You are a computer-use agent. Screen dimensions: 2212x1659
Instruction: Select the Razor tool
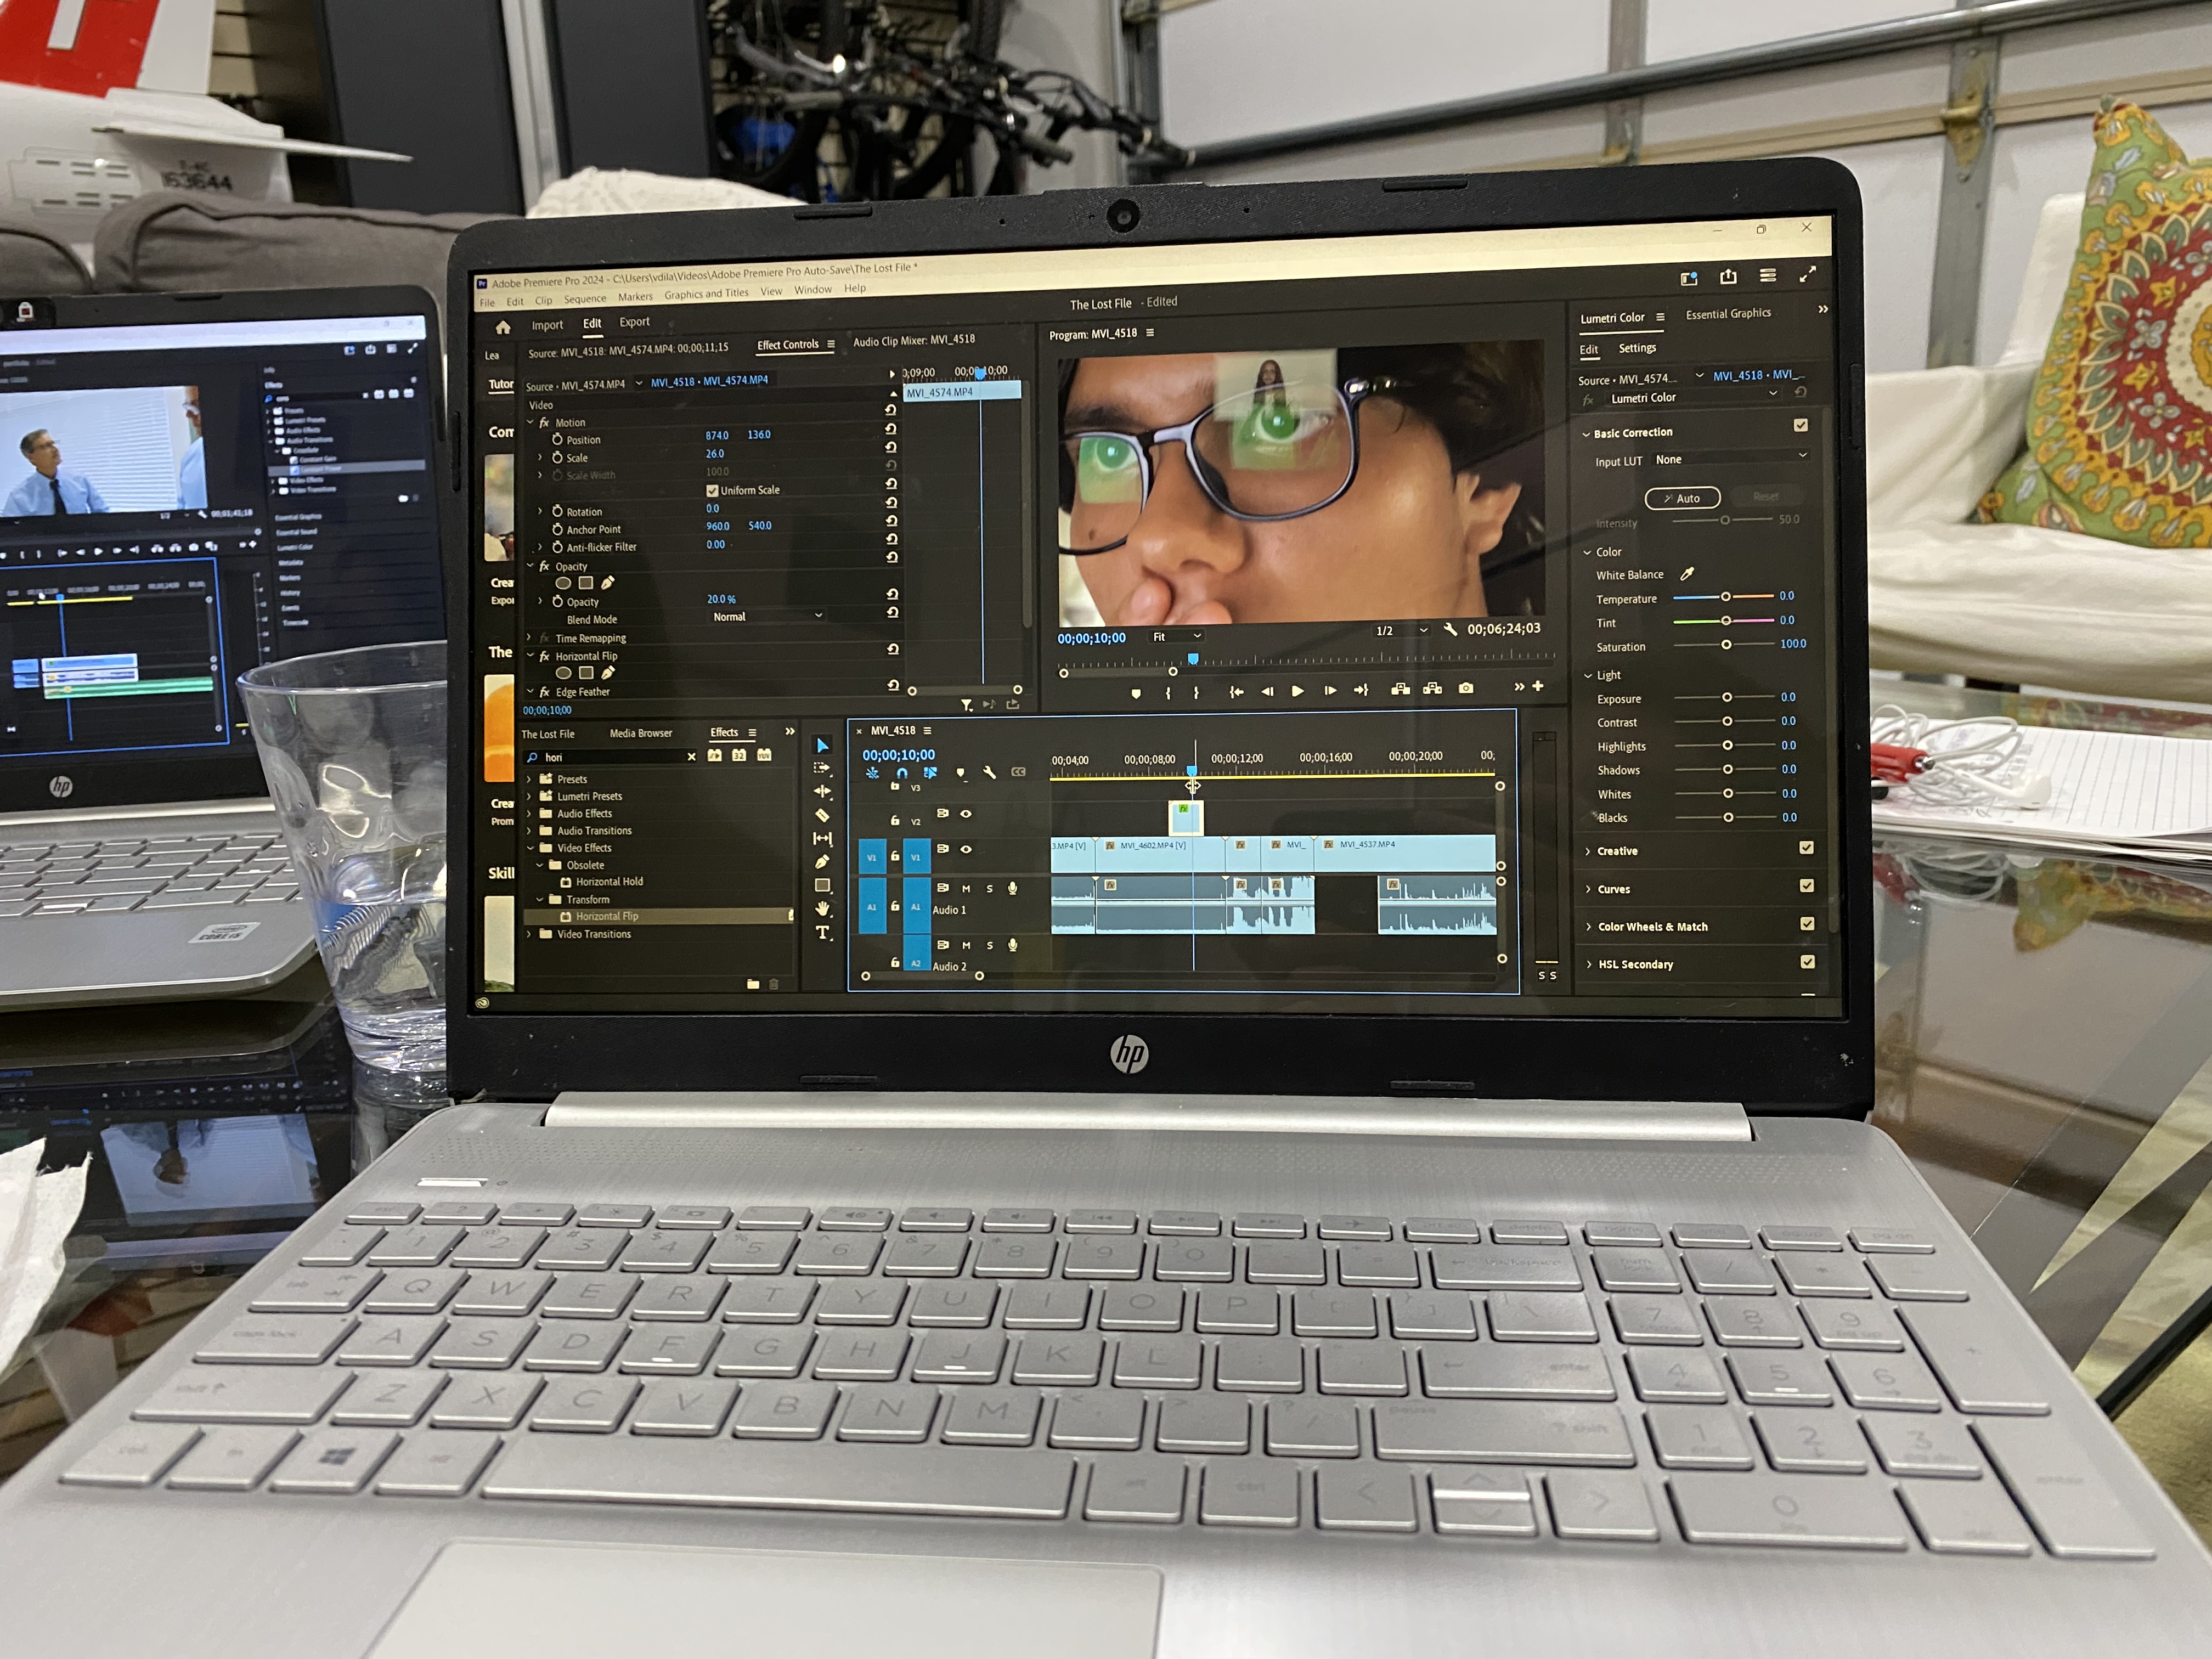[822, 815]
